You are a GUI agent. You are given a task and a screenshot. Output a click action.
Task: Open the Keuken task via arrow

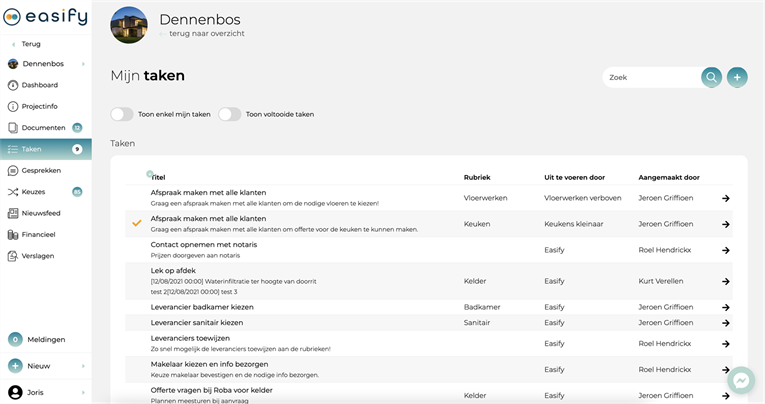point(726,224)
